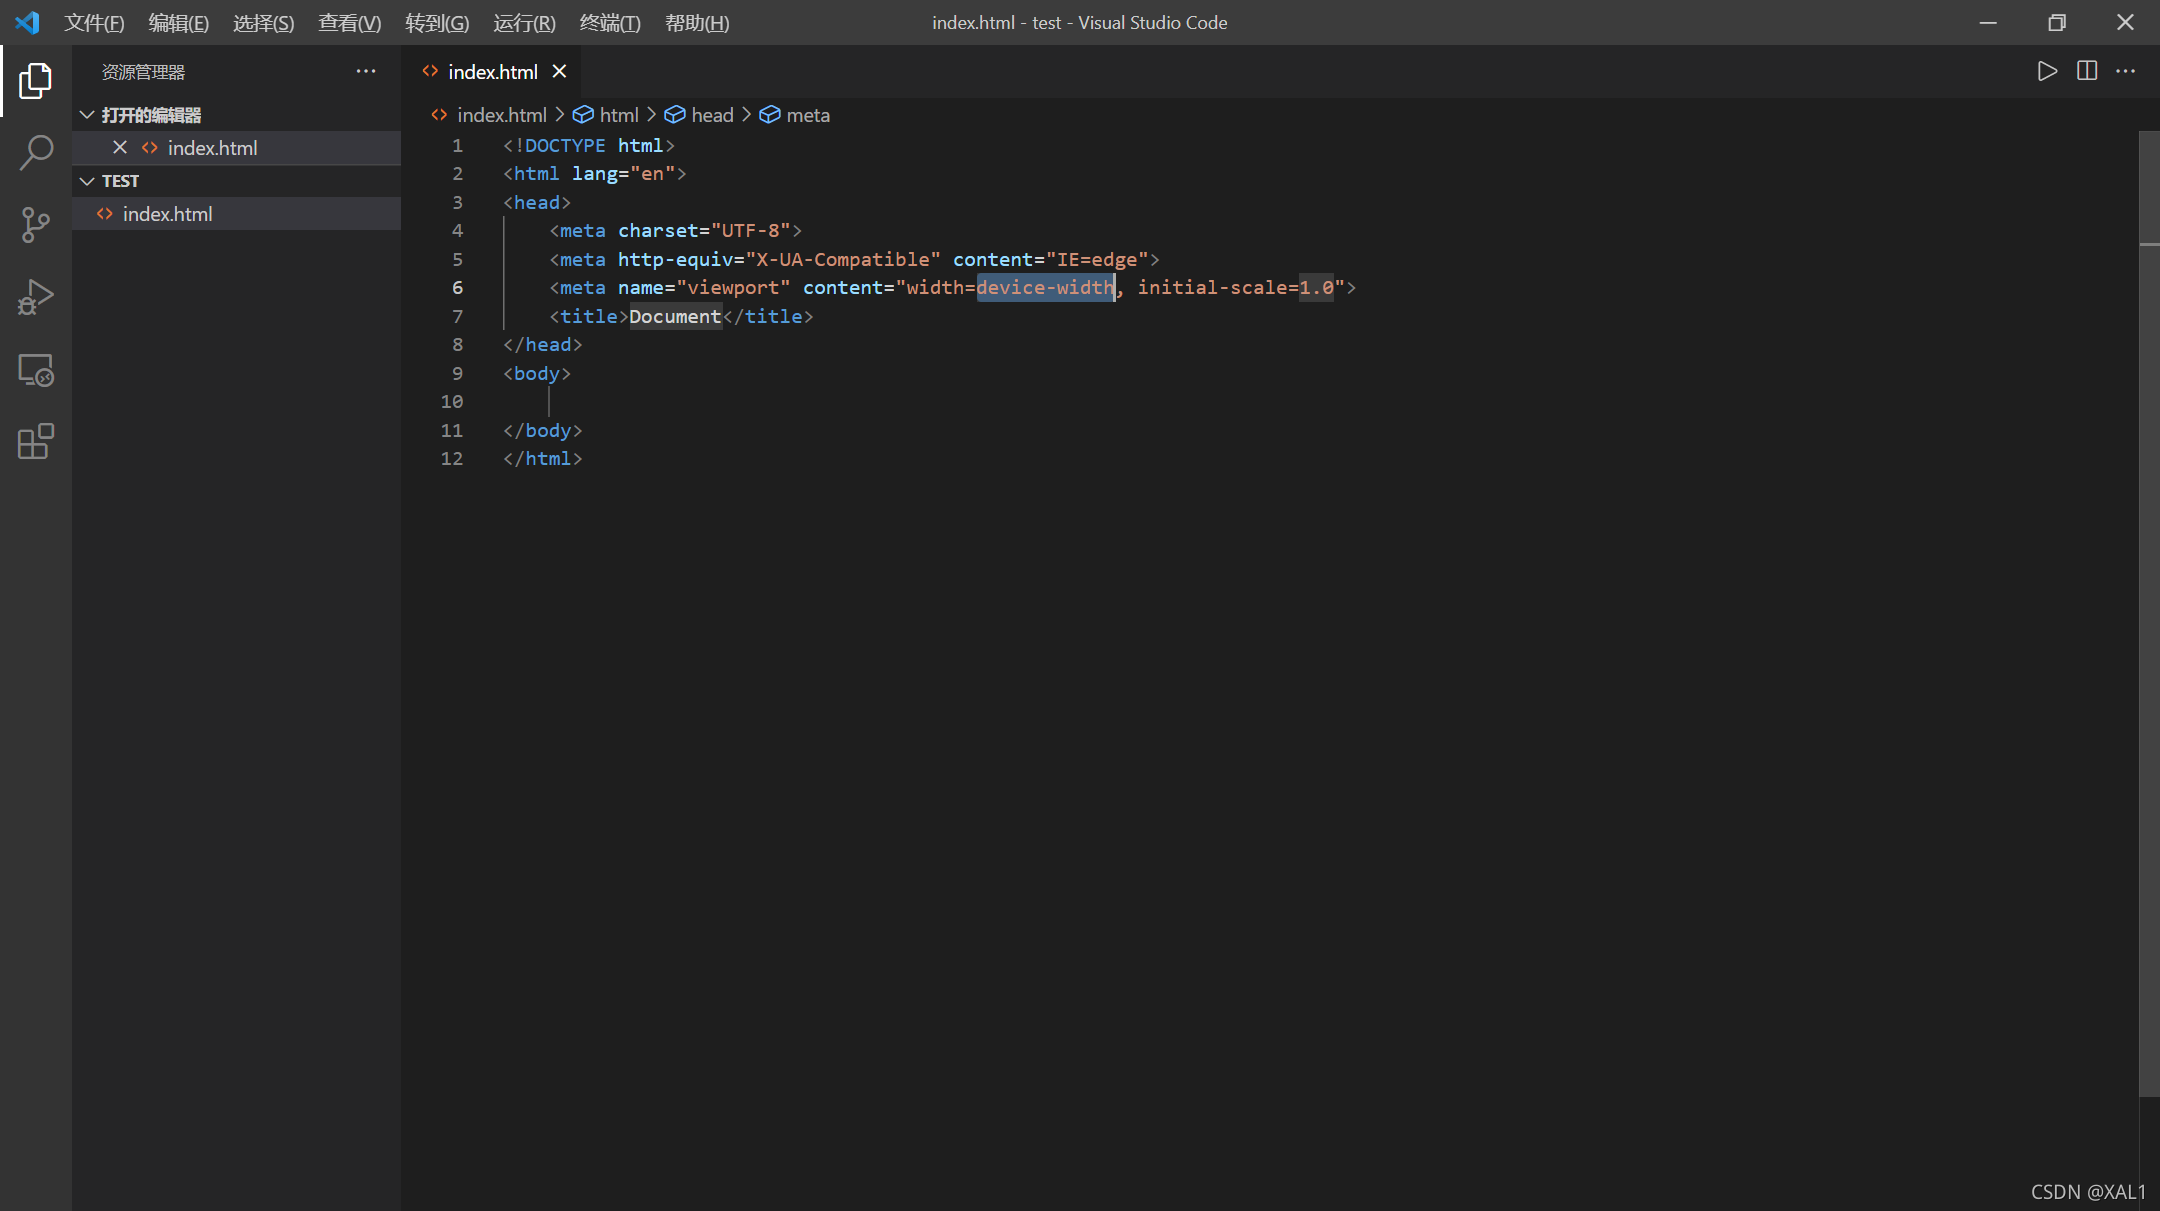Image resolution: width=2160 pixels, height=1211 pixels.
Task: Click the editor vertical scrollbar
Action: [2149, 600]
